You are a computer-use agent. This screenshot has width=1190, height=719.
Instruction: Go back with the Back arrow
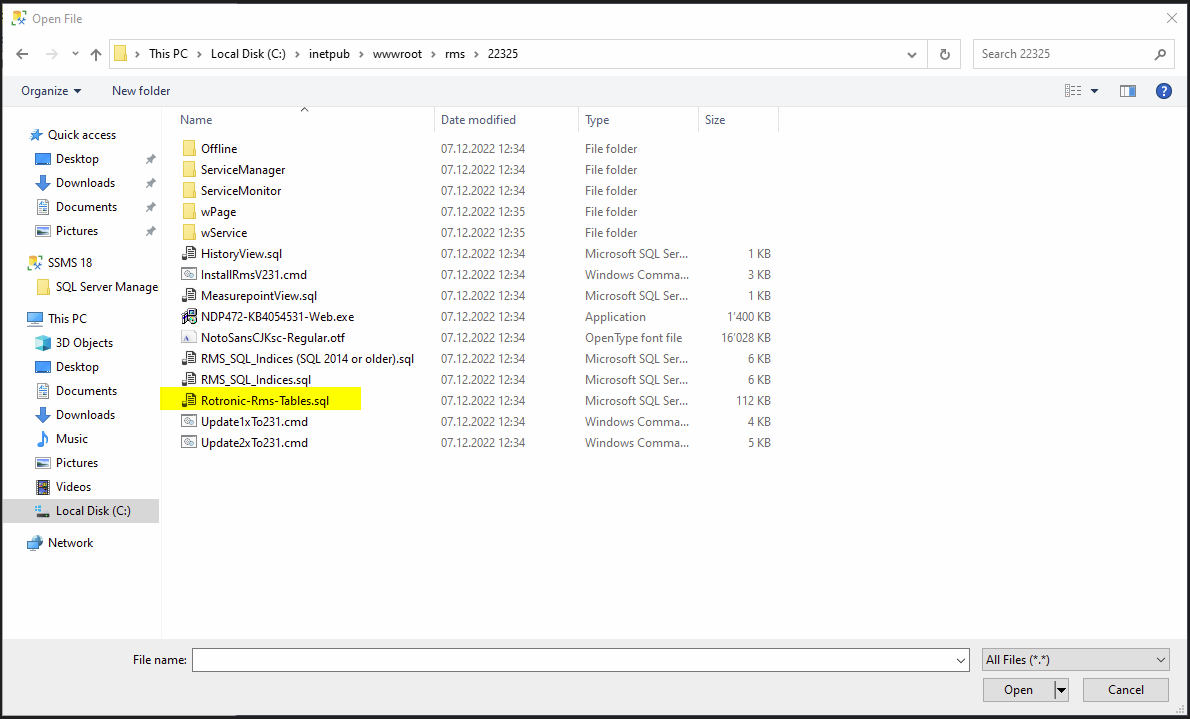pyautogui.click(x=22, y=54)
